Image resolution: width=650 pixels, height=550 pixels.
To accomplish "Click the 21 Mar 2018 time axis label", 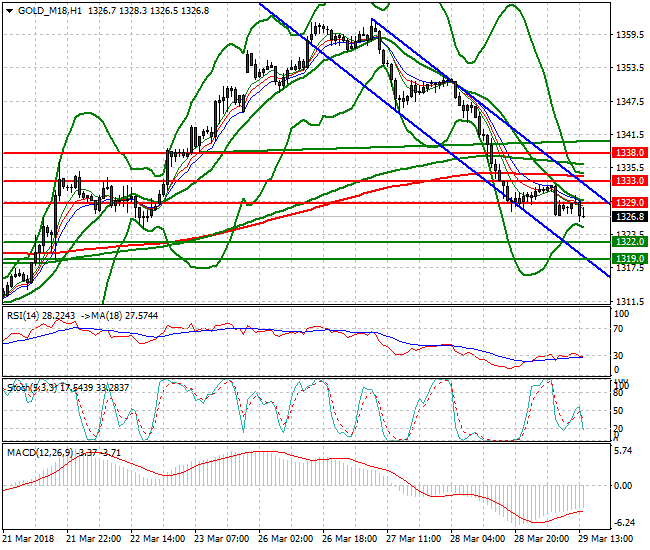I will pyautogui.click(x=29, y=539).
